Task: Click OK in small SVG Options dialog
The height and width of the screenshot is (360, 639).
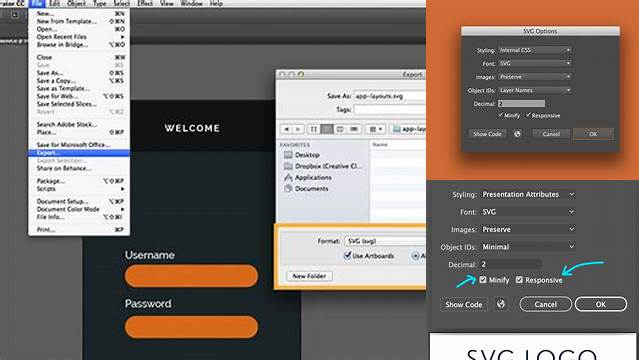Action: coord(593,134)
